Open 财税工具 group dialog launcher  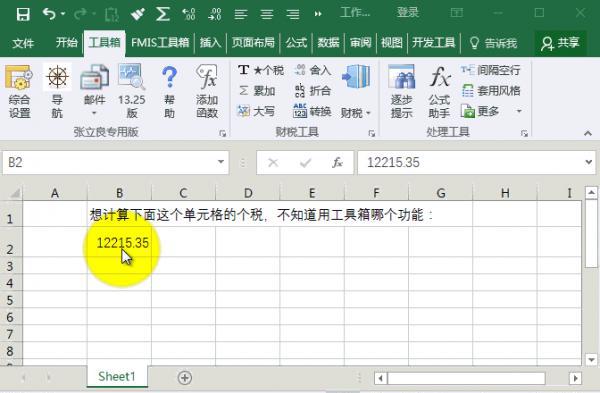pyautogui.click(x=372, y=134)
